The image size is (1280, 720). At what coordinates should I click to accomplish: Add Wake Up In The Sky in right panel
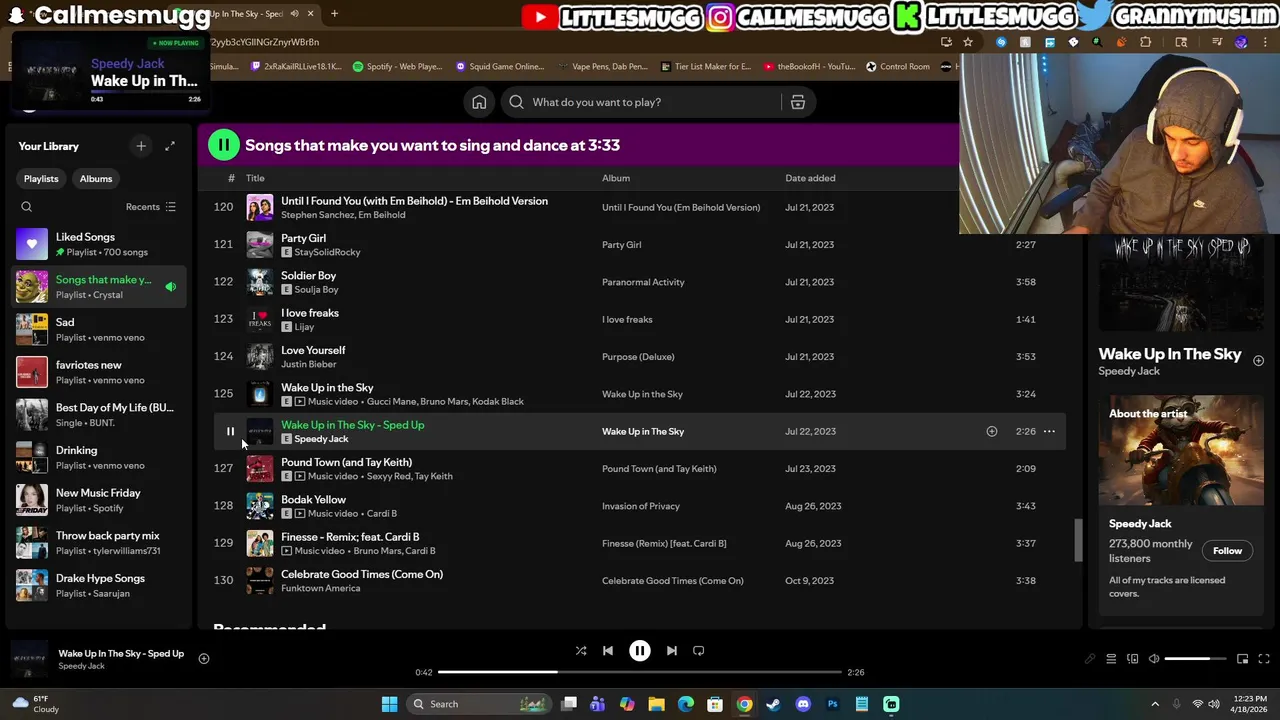pos(1258,360)
